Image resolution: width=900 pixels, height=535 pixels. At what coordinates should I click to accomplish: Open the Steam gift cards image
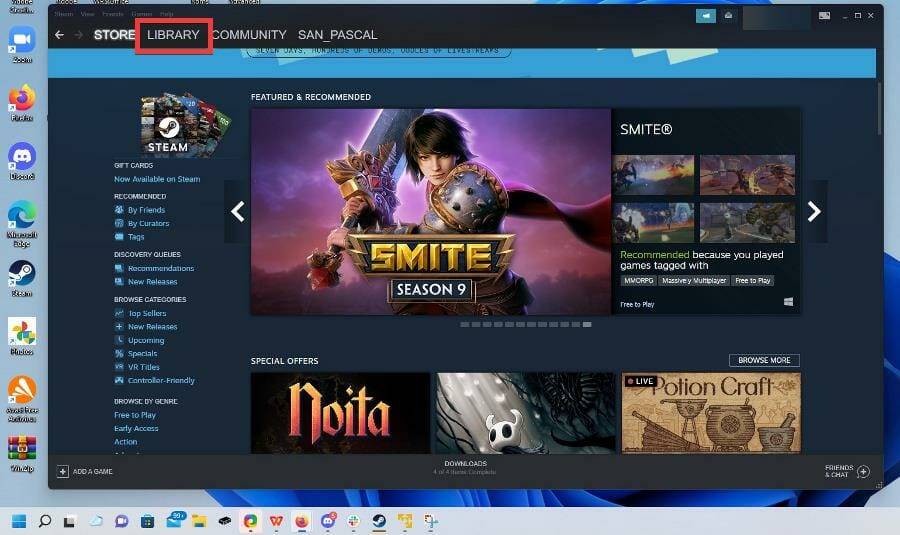pos(185,124)
